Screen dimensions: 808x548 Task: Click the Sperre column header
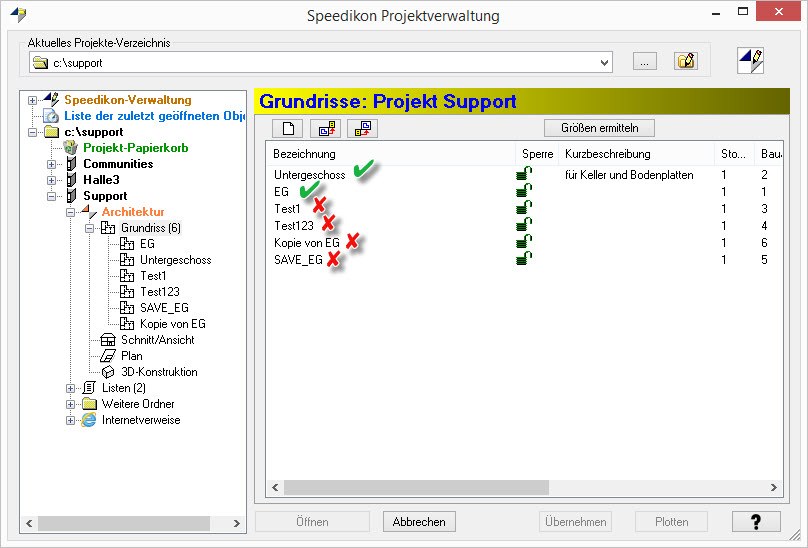[x=537, y=154]
